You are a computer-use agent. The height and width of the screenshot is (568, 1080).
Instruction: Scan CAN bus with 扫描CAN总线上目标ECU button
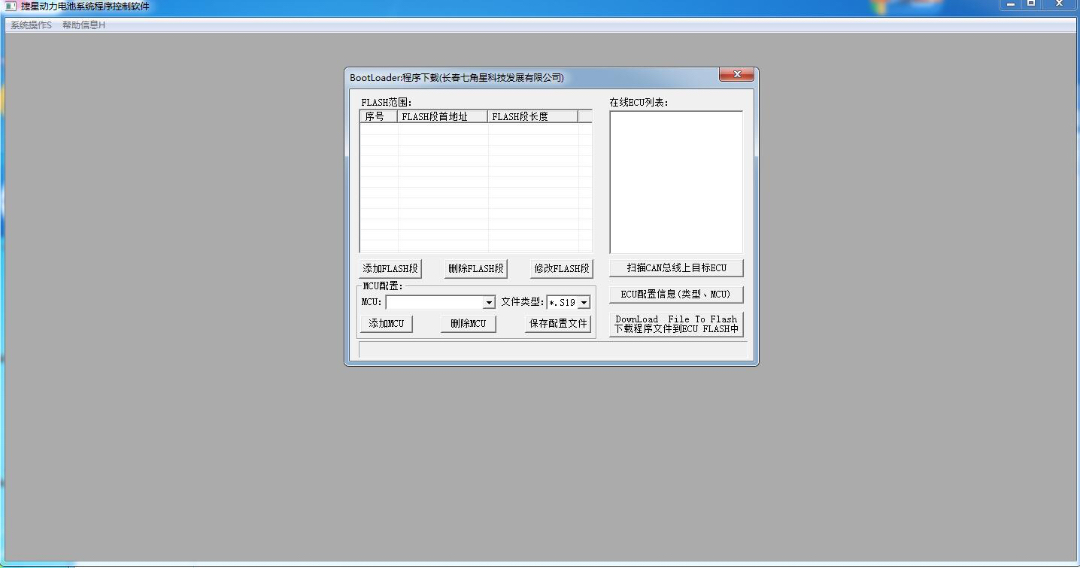tap(676, 268)
